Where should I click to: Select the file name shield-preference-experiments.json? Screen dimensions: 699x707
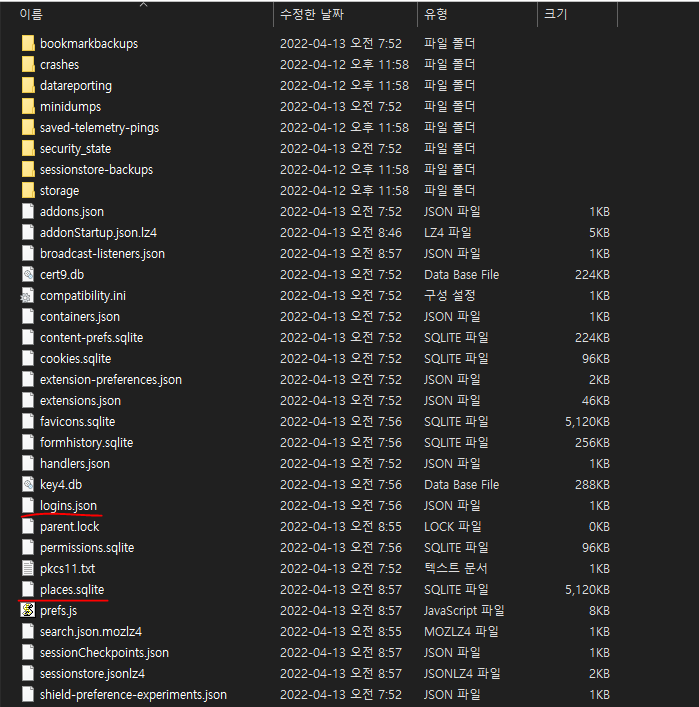(x=133, y=695)
